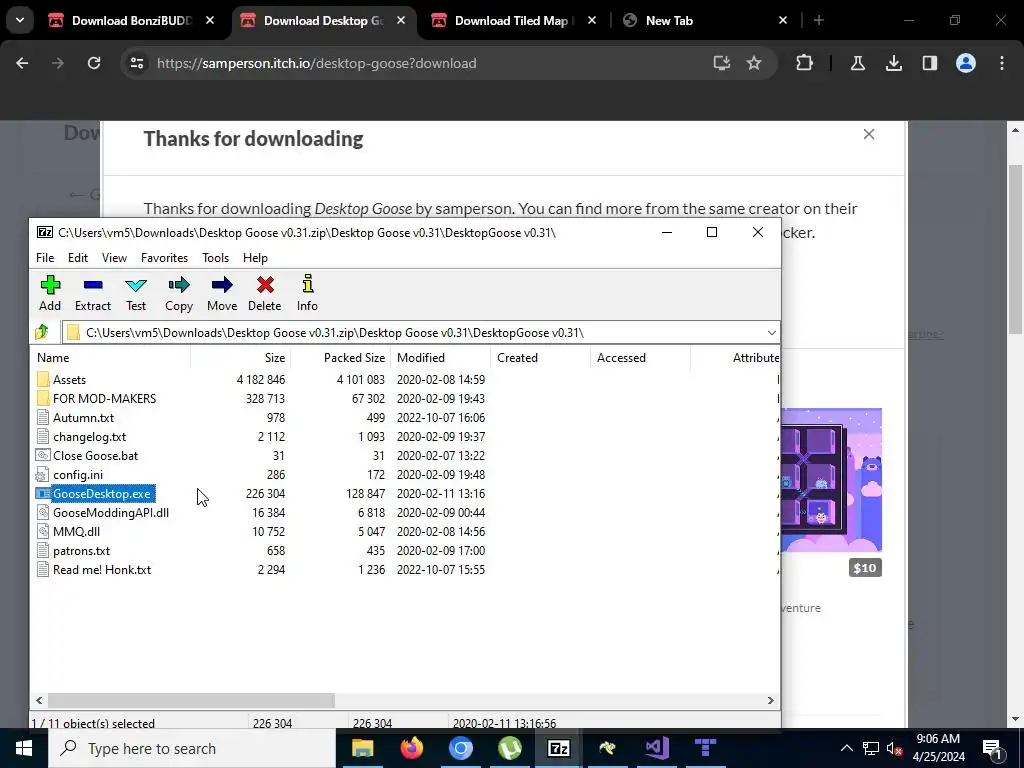This screenshot has width=1024, height=768.
Task: Open the Favorites menu in 7-Zip
Action: point(165,258)
